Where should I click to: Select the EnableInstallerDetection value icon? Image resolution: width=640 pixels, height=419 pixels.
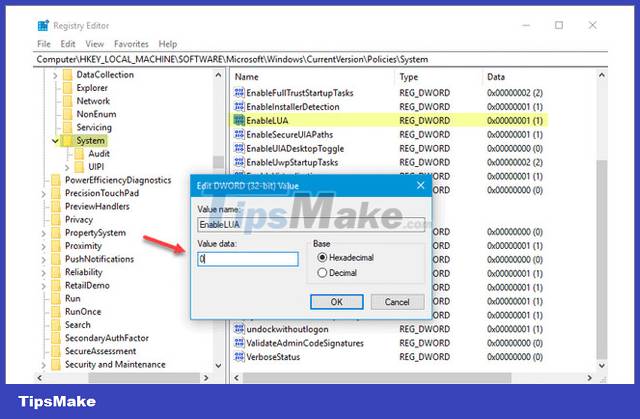pos(239,106)
